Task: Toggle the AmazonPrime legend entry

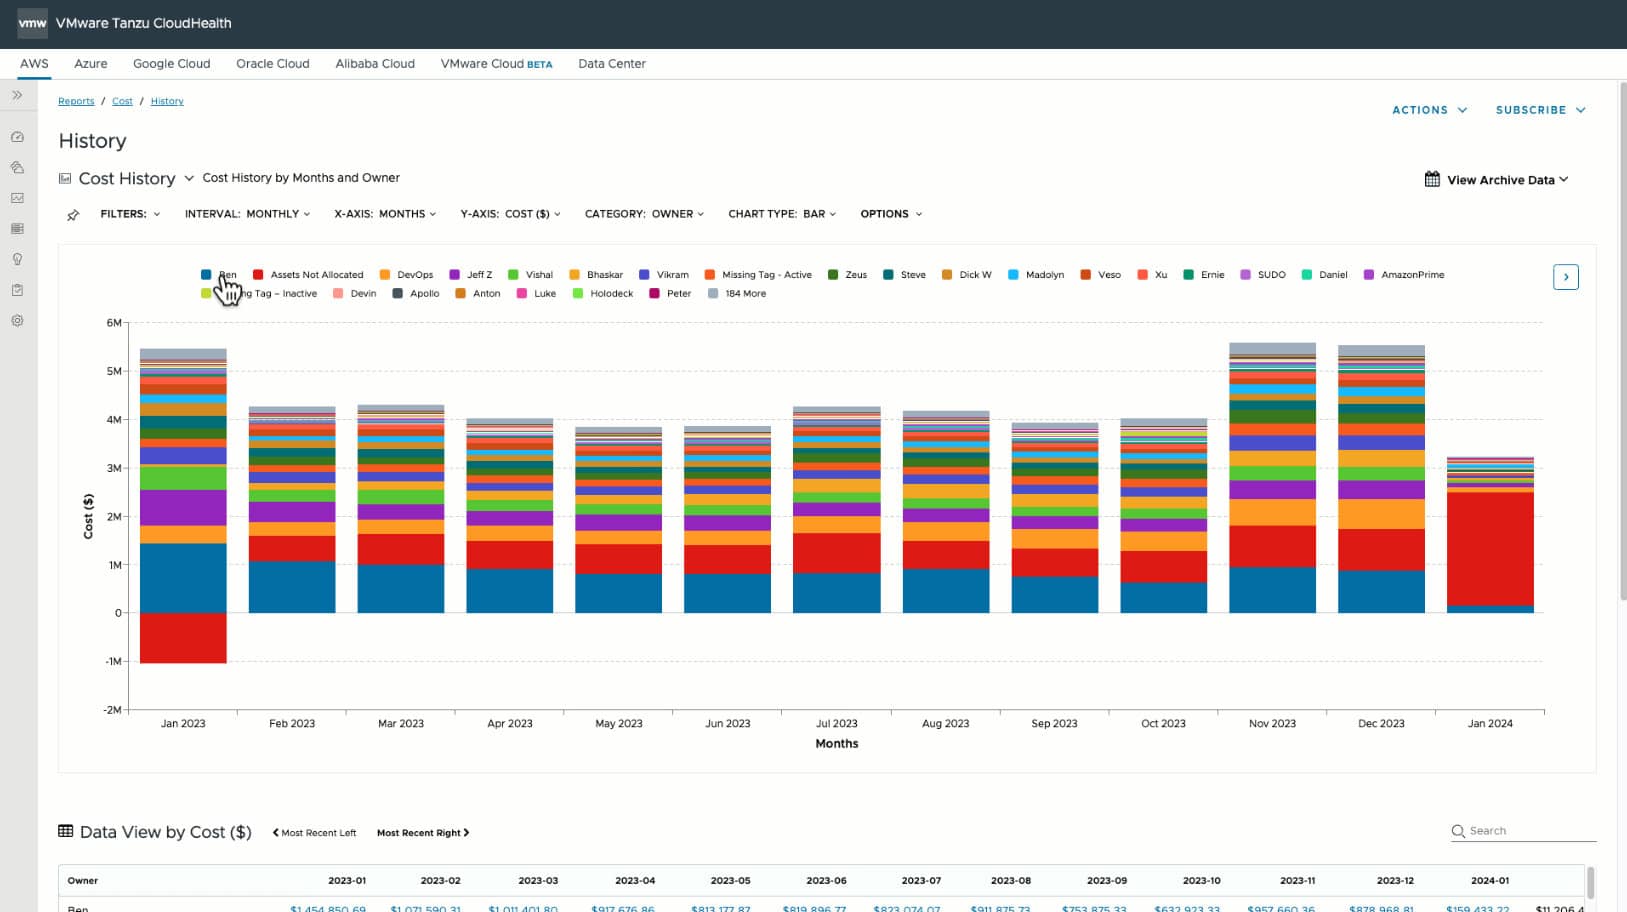Action: pyautogui.click(x=1404, y=275)
